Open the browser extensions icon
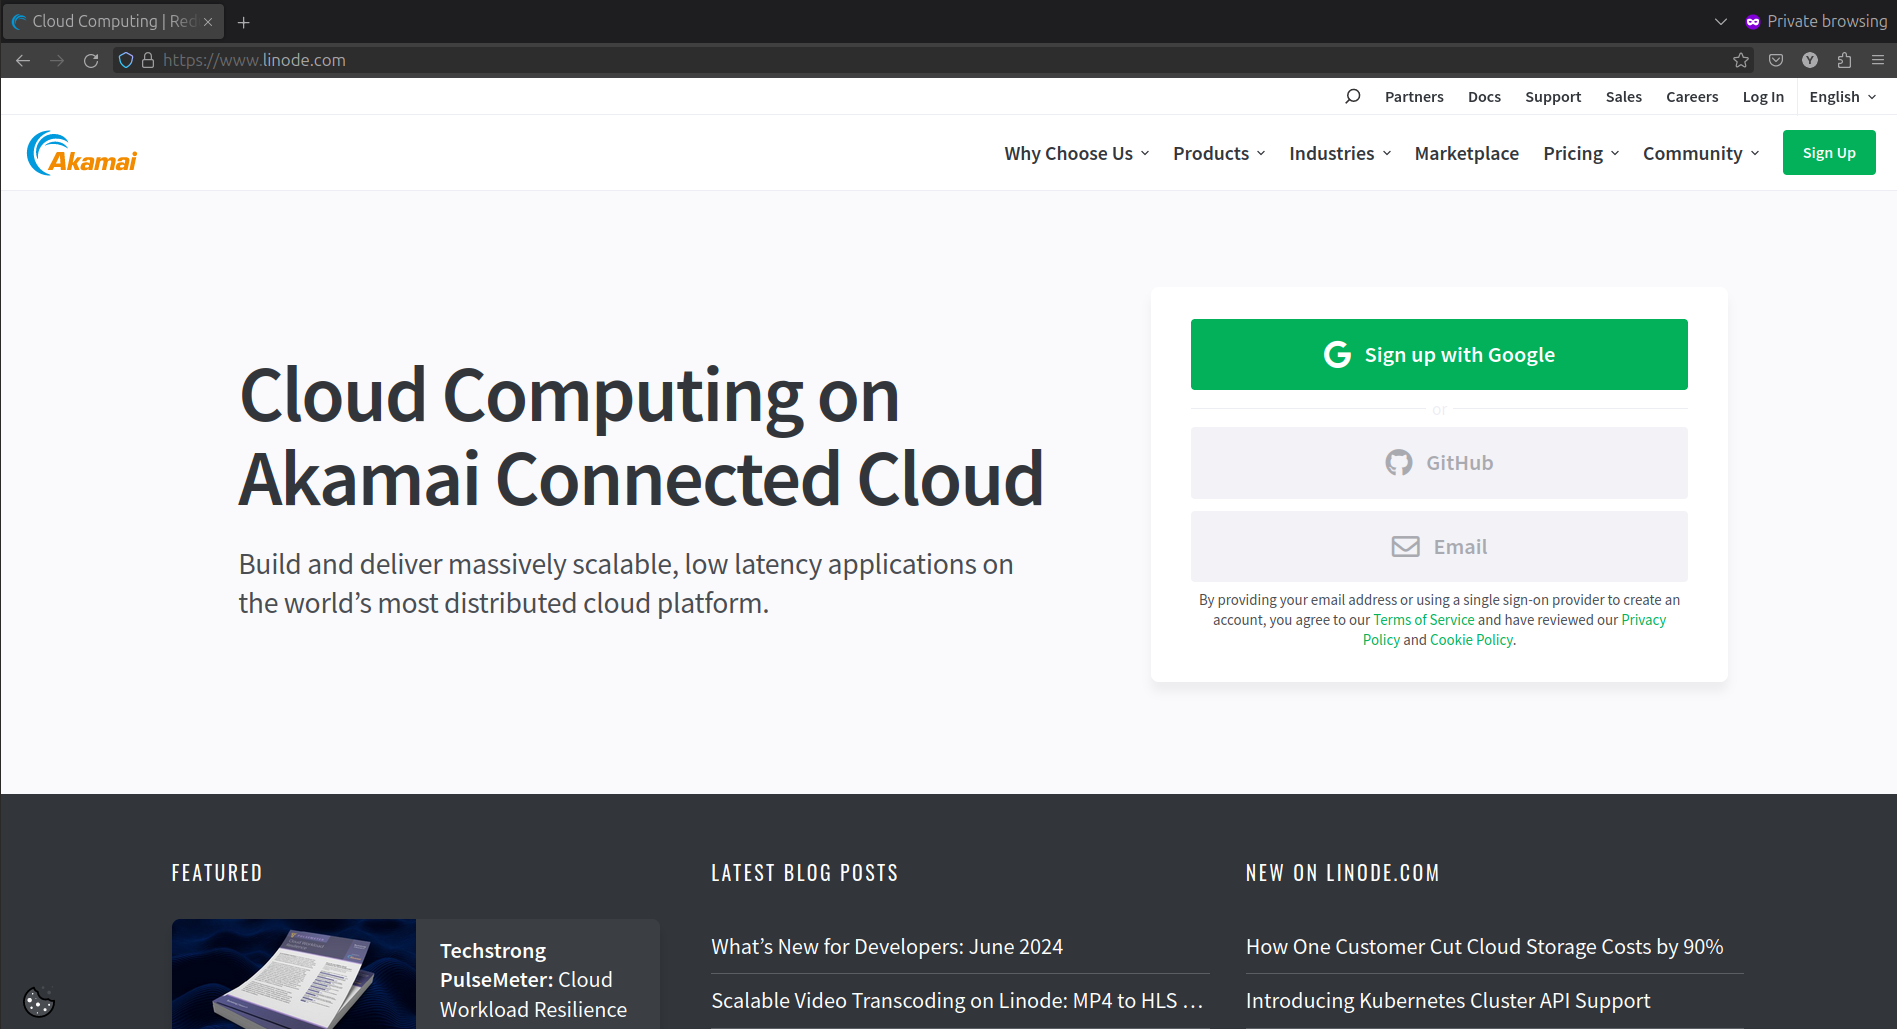The height and width of the screenshot is (1029, 1897). click(1844, 60)
